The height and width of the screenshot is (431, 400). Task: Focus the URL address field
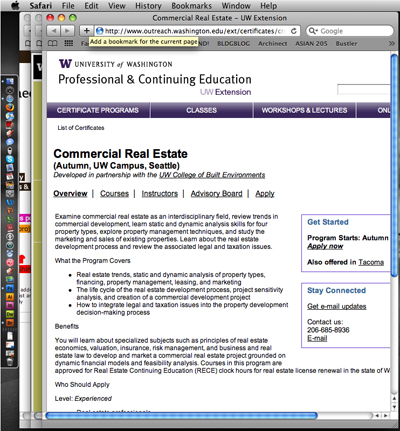pyautogui.click(x=197, y=31)
